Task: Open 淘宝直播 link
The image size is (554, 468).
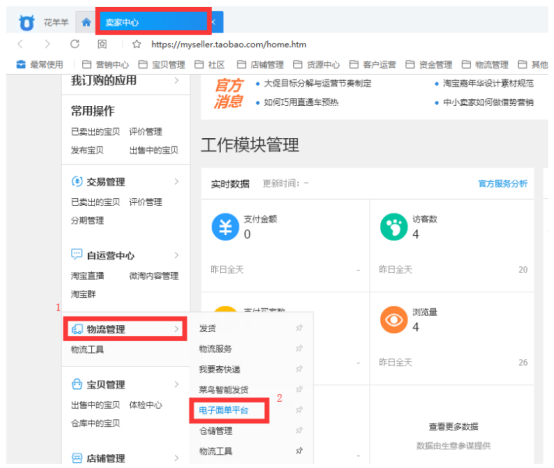Action: point(87,276)
